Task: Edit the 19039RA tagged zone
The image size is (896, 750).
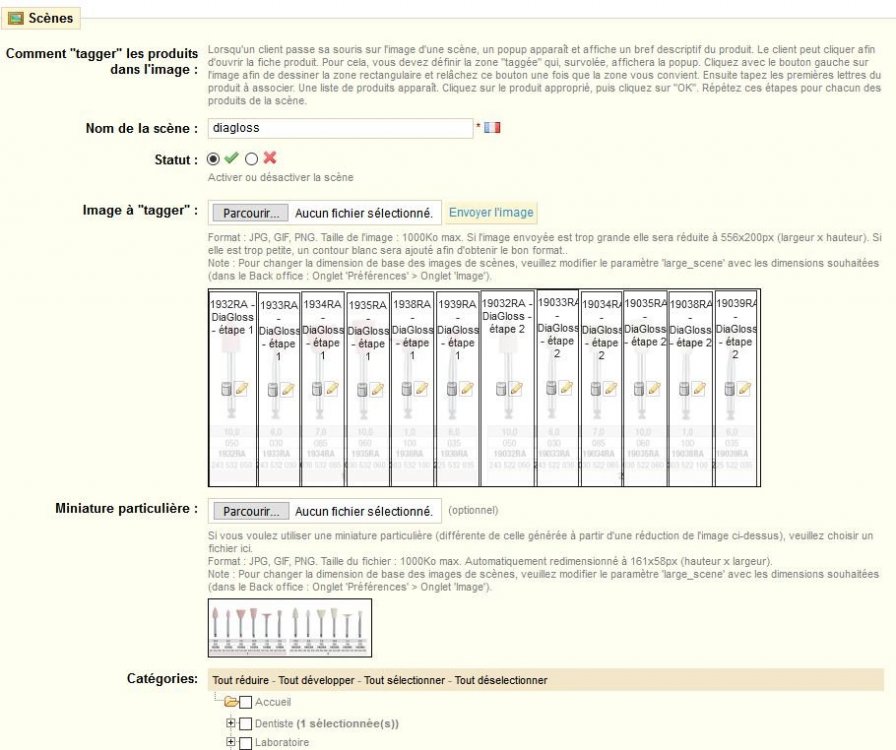Action: (x=744, y=389)
